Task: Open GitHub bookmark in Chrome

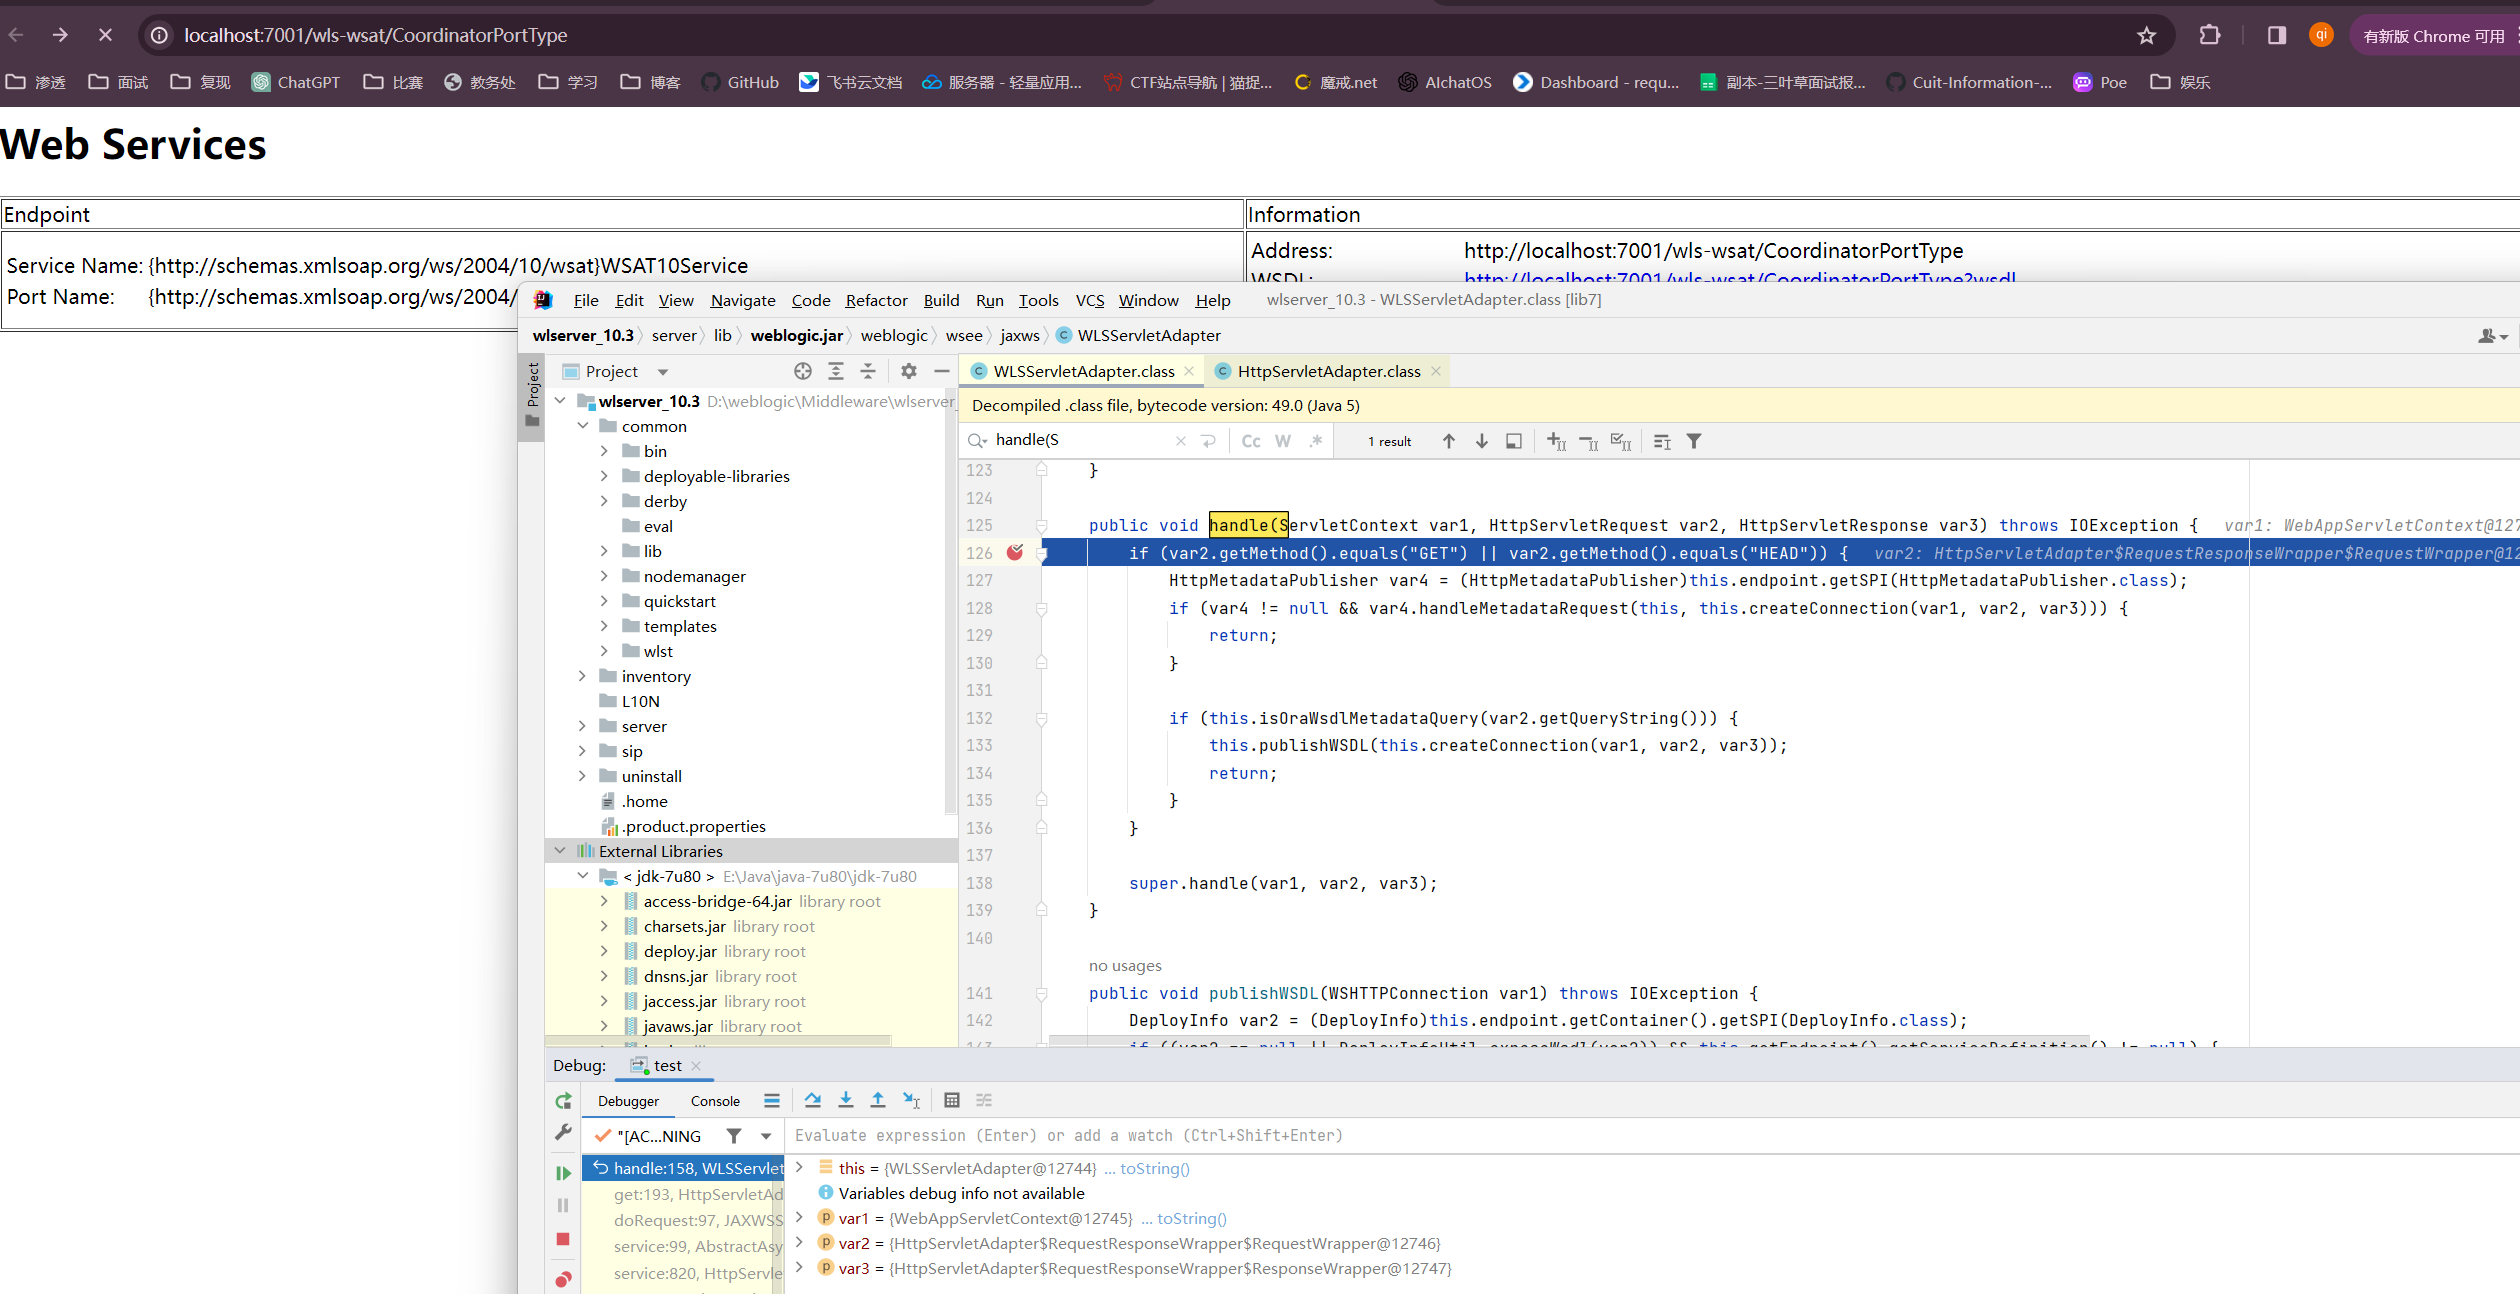Action: point(740,82)
